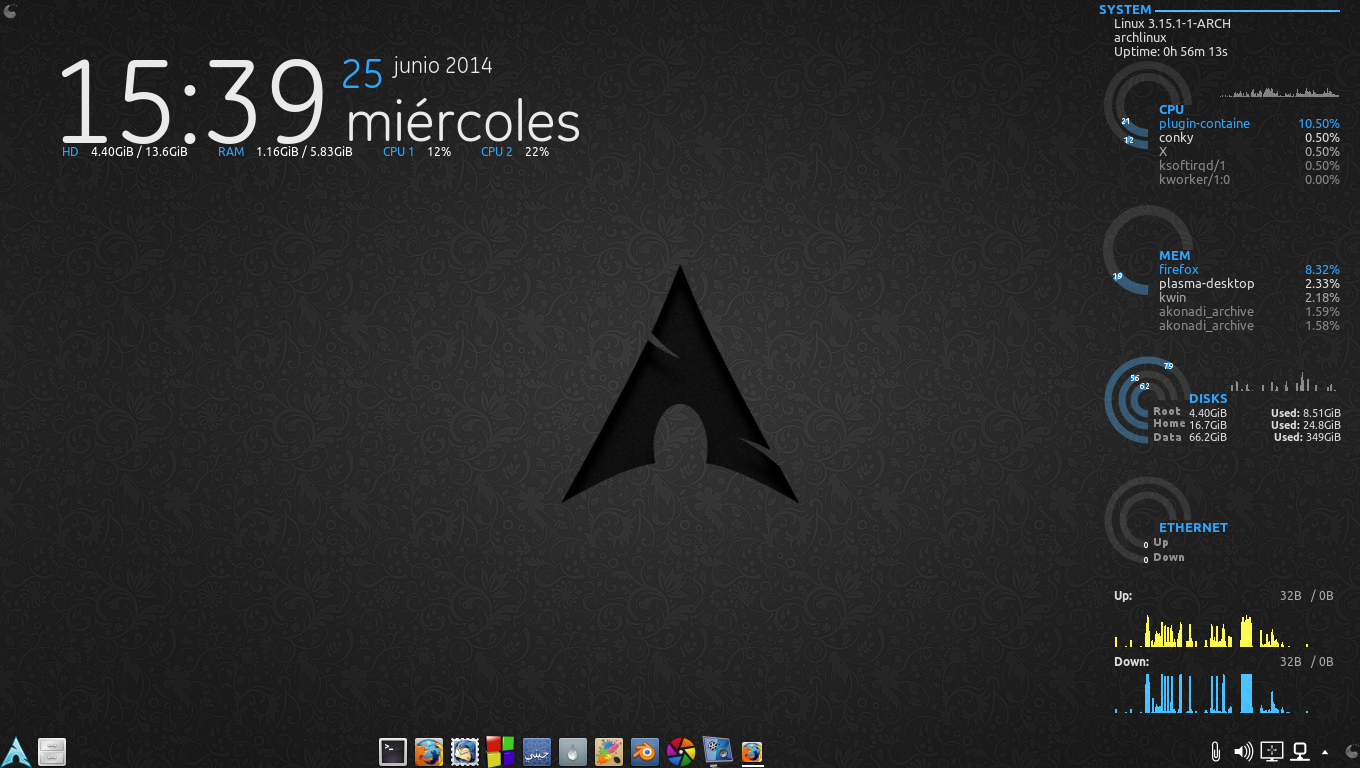The height and width of the screenshot is (768, 1360).
Task: Click the "RAM 1.16GiB / 5.83GiB" readout
Action: (285, 152)
